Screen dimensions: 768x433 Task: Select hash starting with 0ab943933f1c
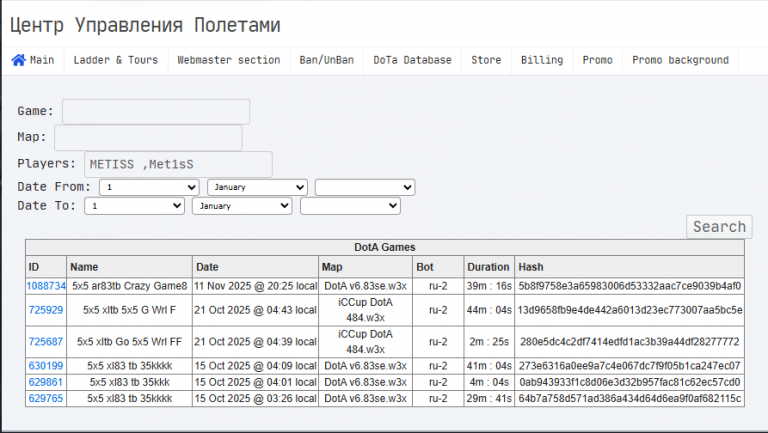[x=629, y=382]
